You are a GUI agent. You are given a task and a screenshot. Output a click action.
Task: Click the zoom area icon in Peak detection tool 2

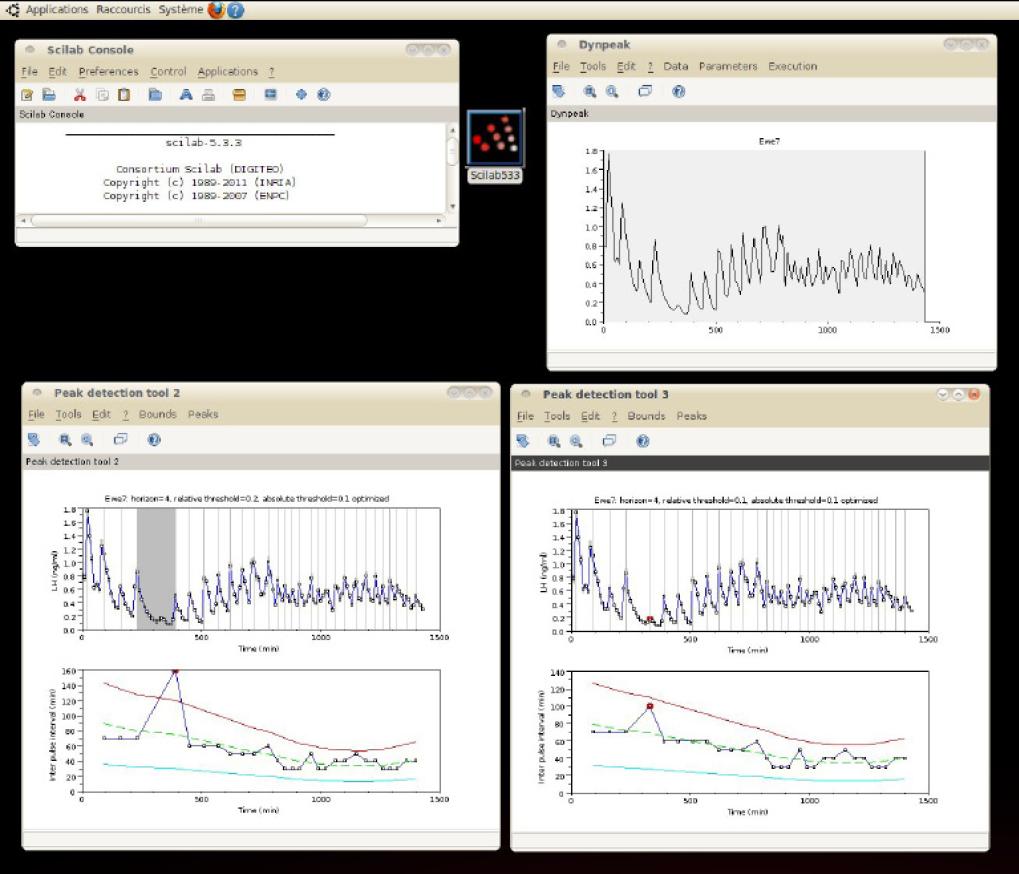65,440
